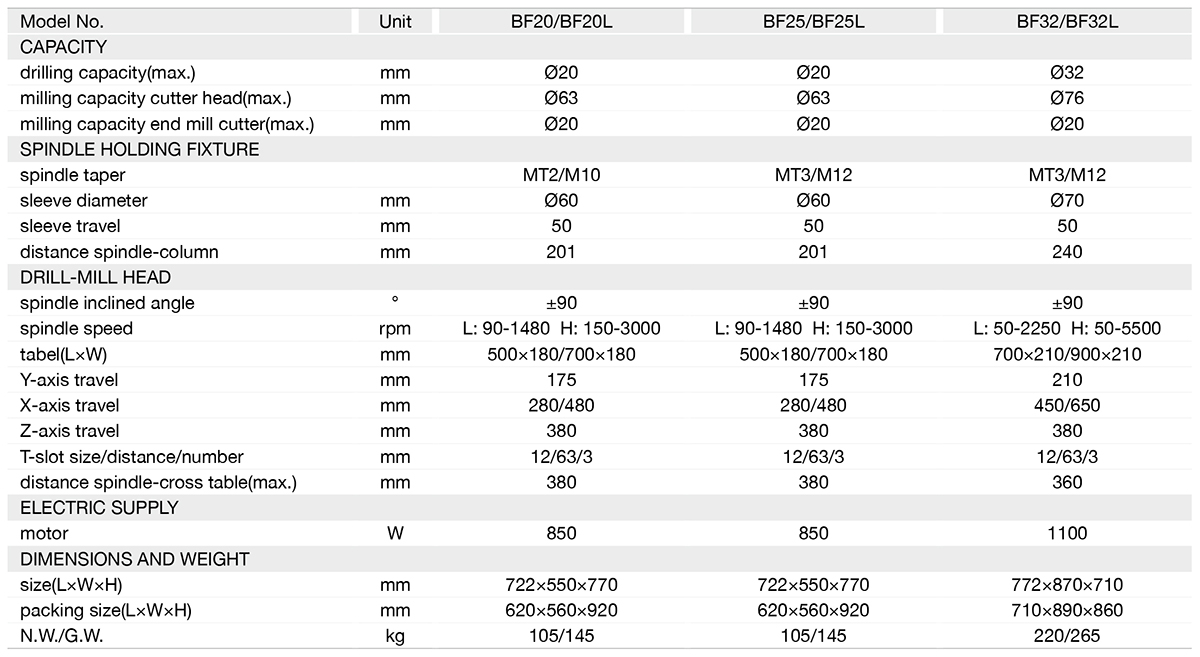Click the spindle speed row label
The height and width of the screenshot is (657, 1200).
[76, 329]
